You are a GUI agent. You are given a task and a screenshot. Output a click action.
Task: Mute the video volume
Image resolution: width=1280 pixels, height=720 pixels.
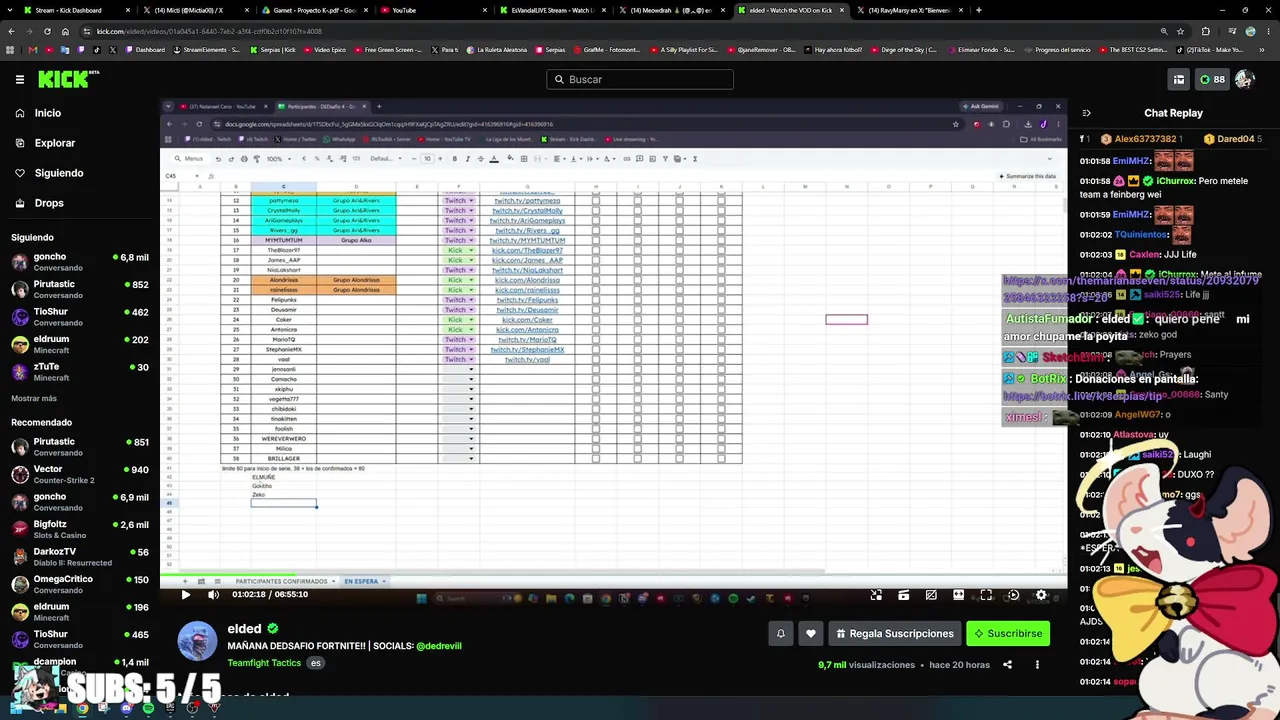click(213, 594)
